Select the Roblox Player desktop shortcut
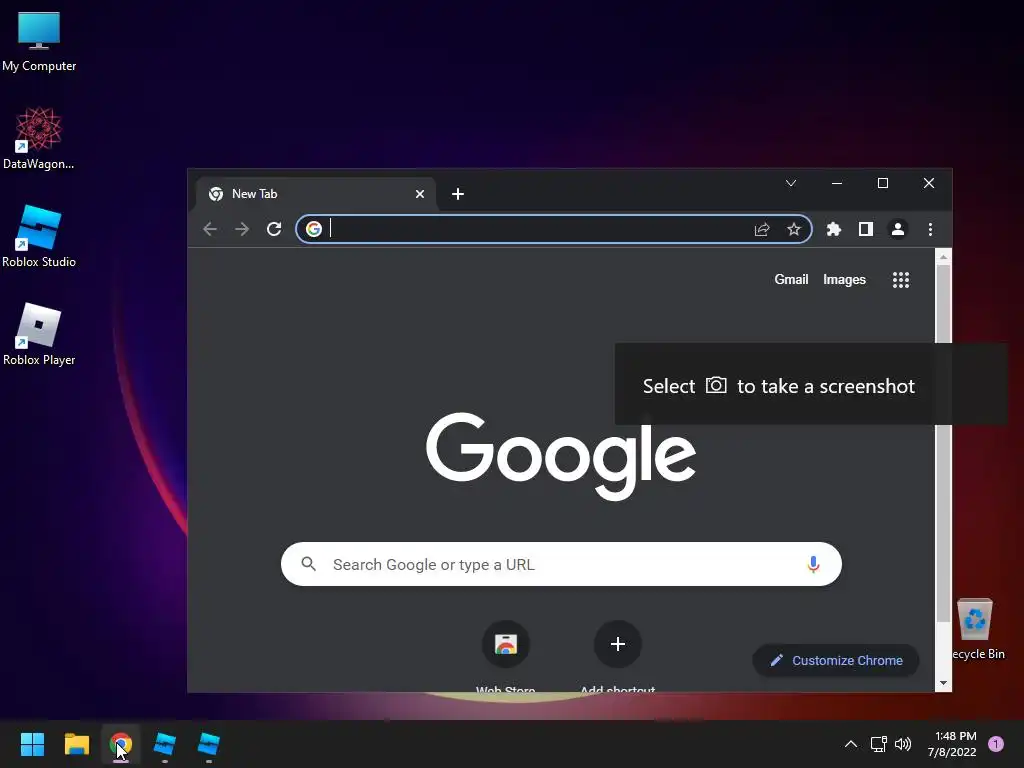Image resolution: width=1024 pixels, height=768 pixels. [39, 334]
